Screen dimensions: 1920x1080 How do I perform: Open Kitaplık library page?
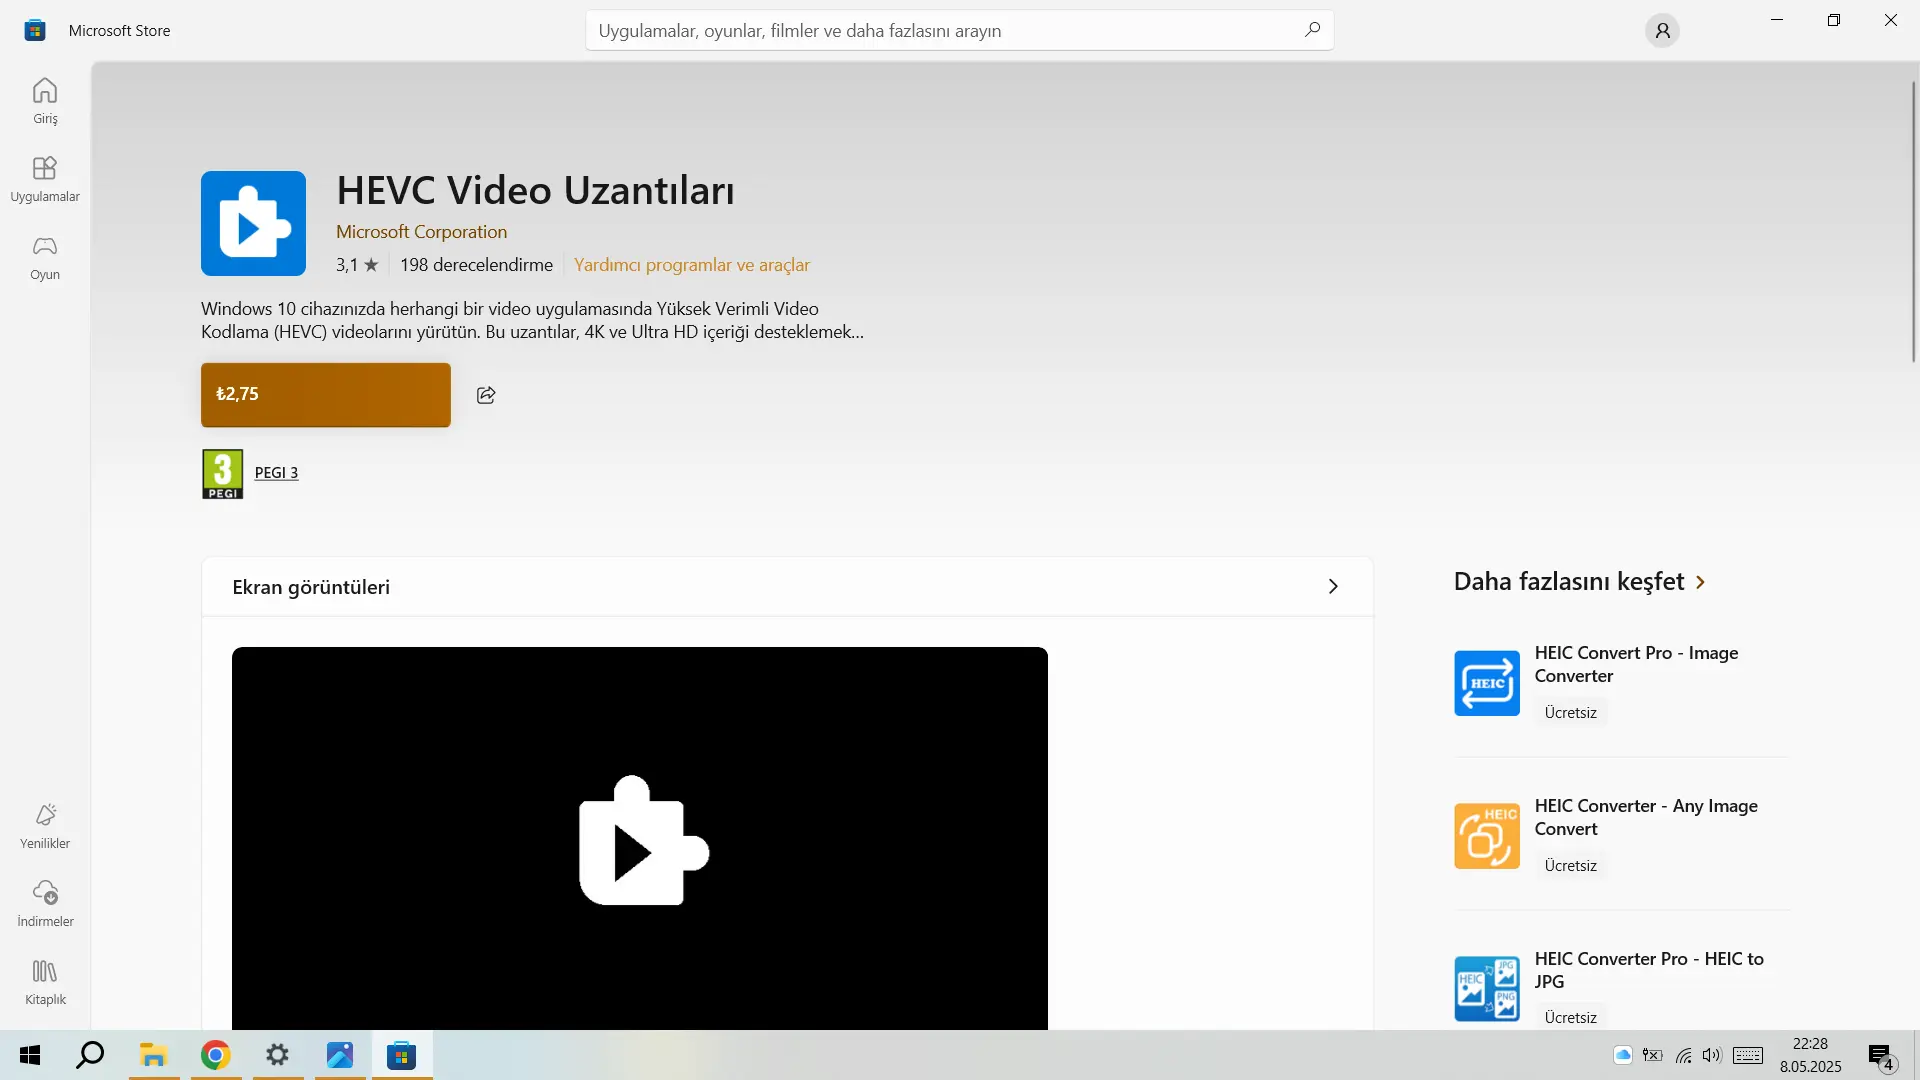[45, 983]
